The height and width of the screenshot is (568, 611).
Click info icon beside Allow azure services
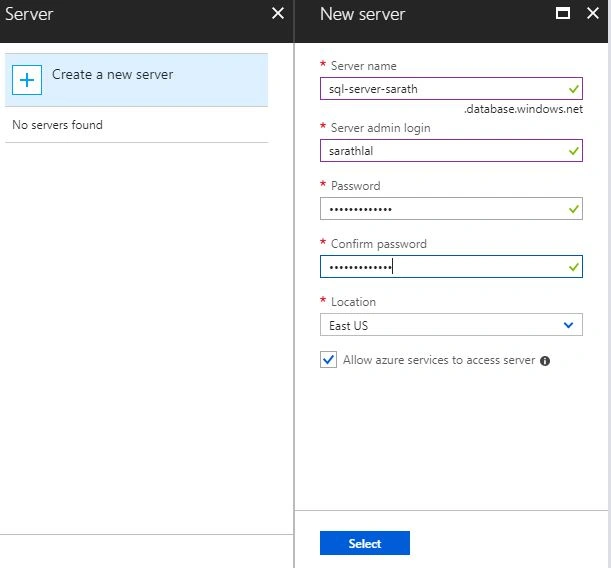(x=545, y=361)
